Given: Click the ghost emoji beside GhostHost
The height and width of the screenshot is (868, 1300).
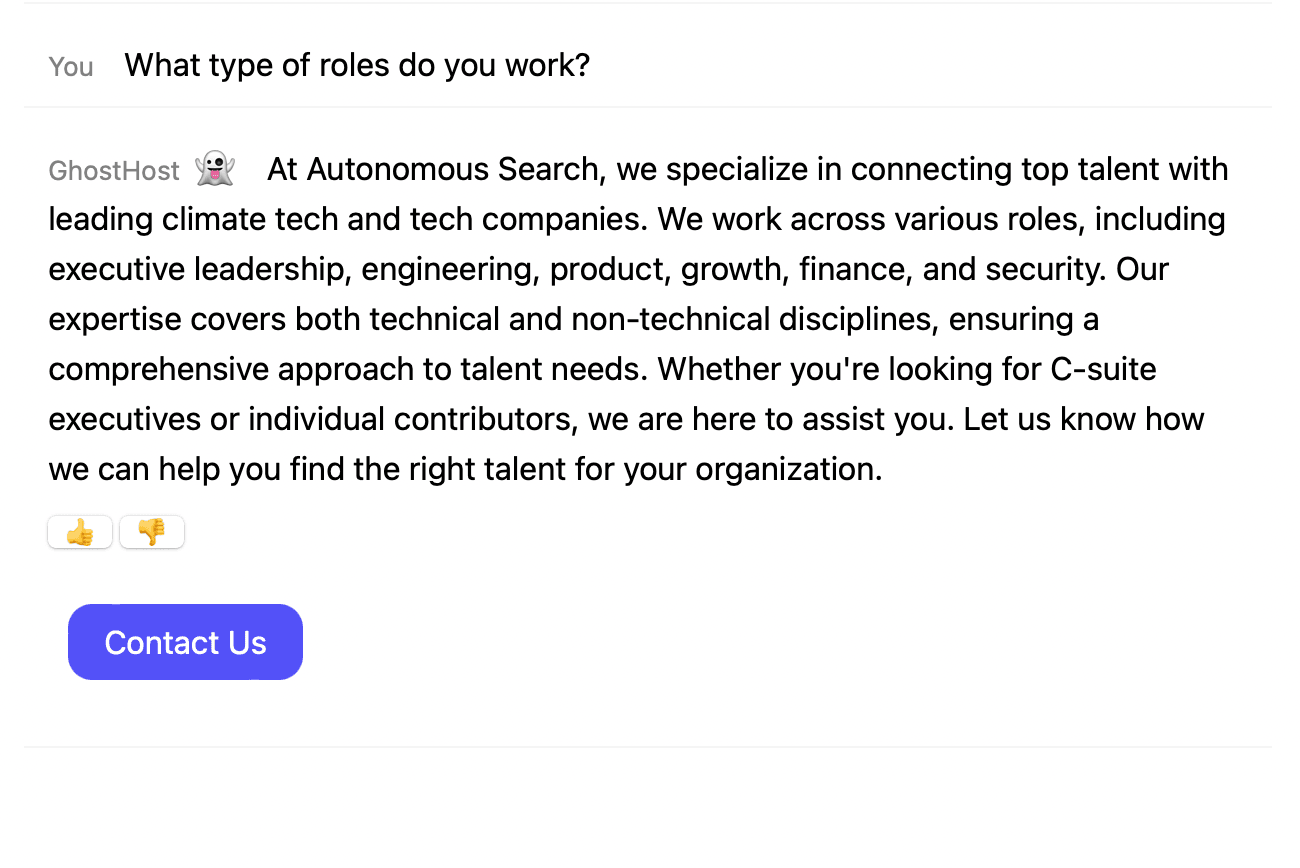Looking at the screenshot, I should click(215, 169).
